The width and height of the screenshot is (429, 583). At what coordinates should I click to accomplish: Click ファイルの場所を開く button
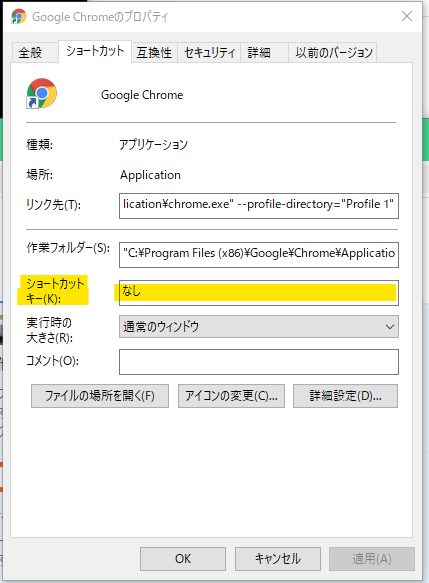(100, 396)
